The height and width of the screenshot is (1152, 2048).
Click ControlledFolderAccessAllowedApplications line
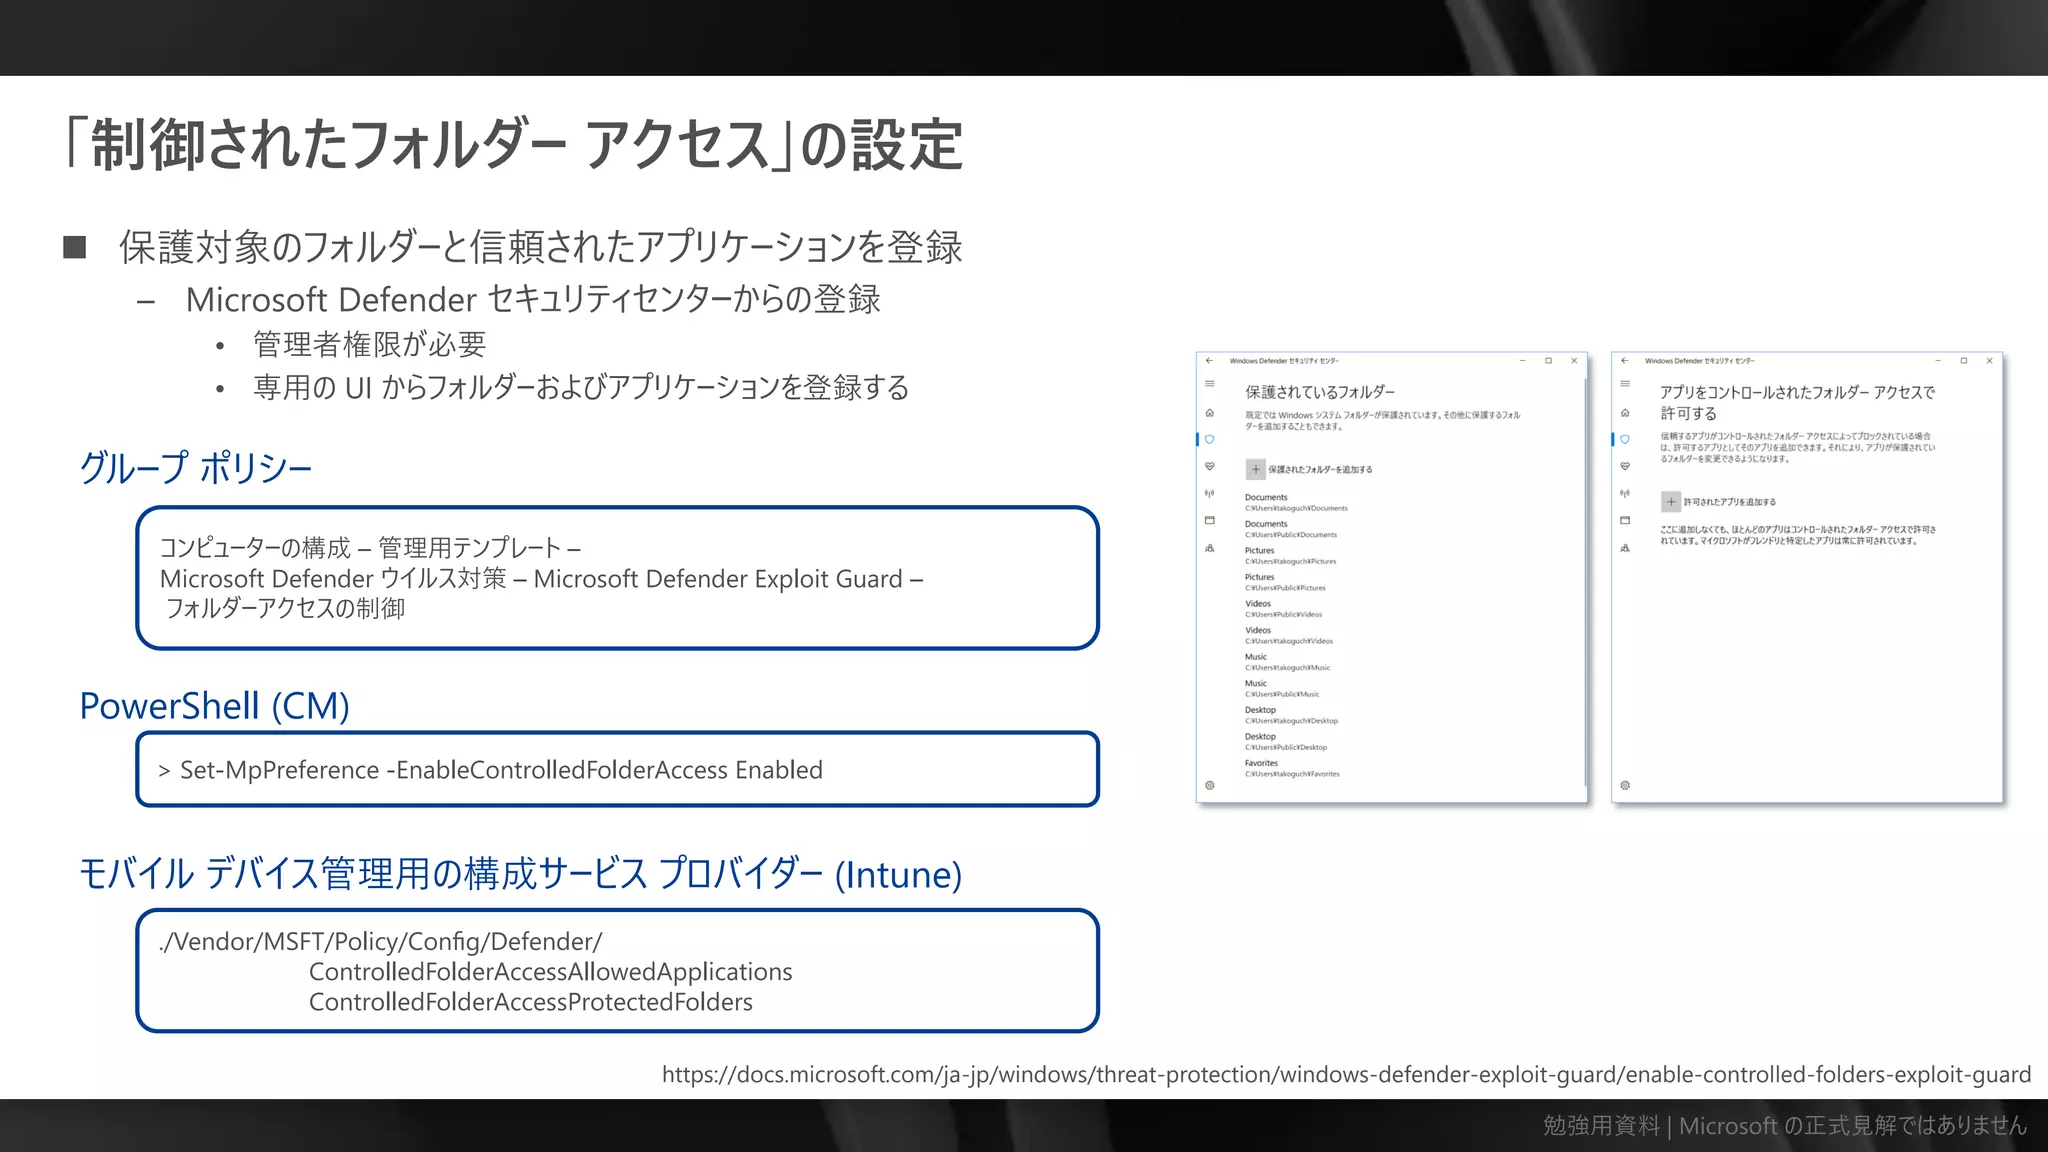point(550,972)
